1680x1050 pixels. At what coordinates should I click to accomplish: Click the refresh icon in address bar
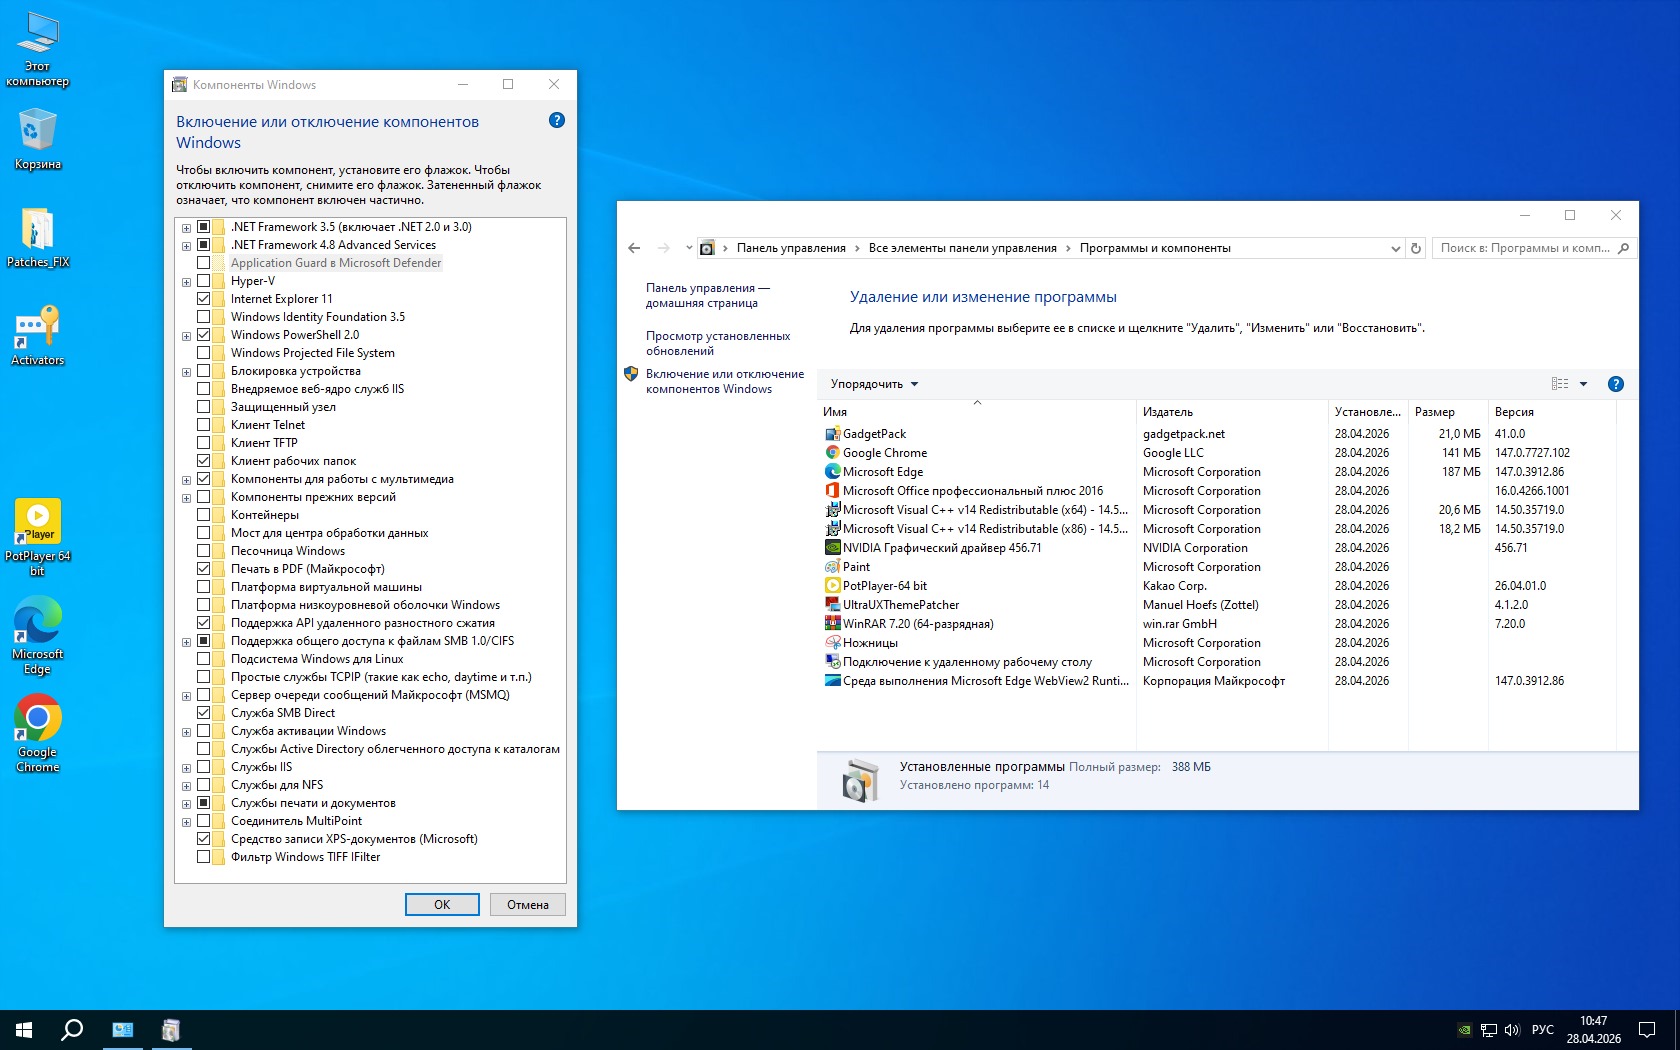[1415, 248]
